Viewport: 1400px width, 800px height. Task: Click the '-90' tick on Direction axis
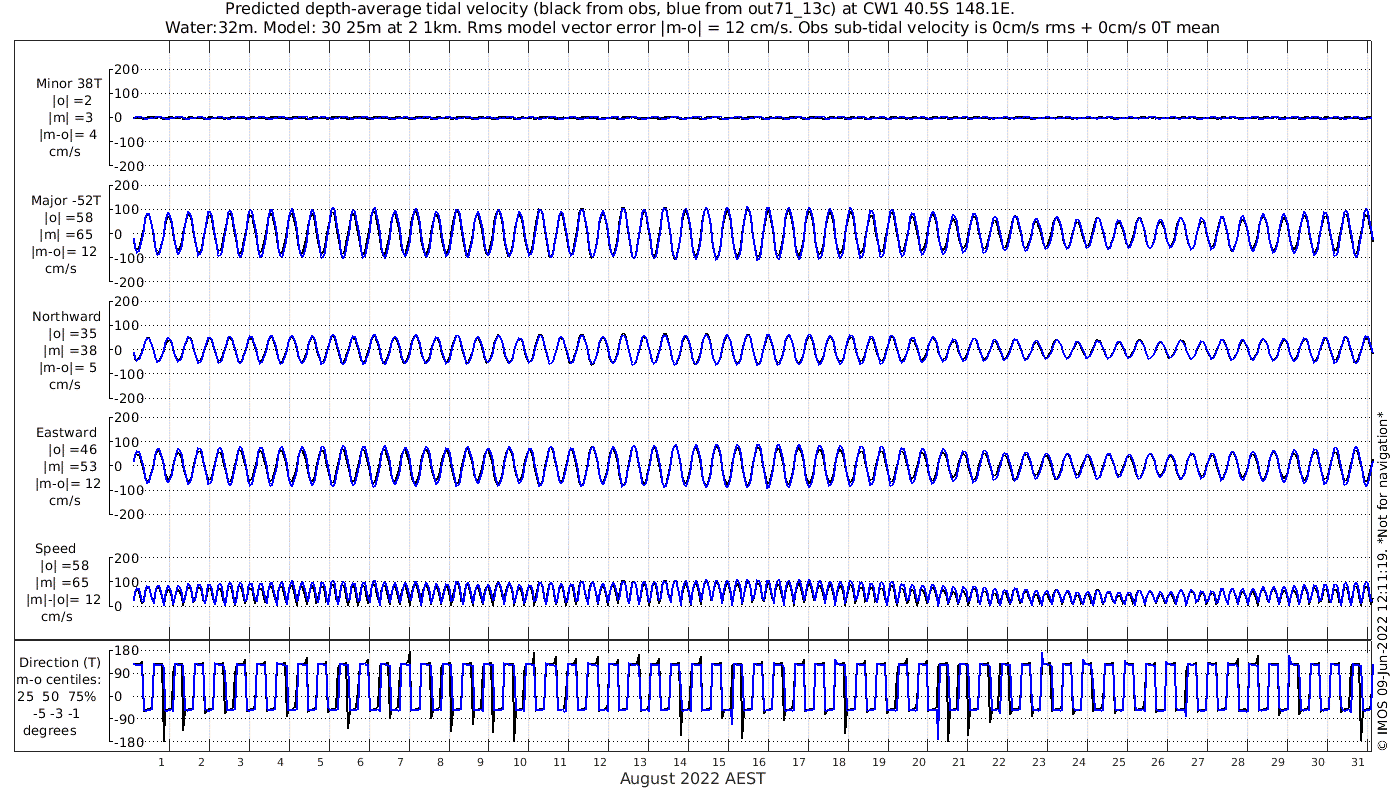coord(125,719)
